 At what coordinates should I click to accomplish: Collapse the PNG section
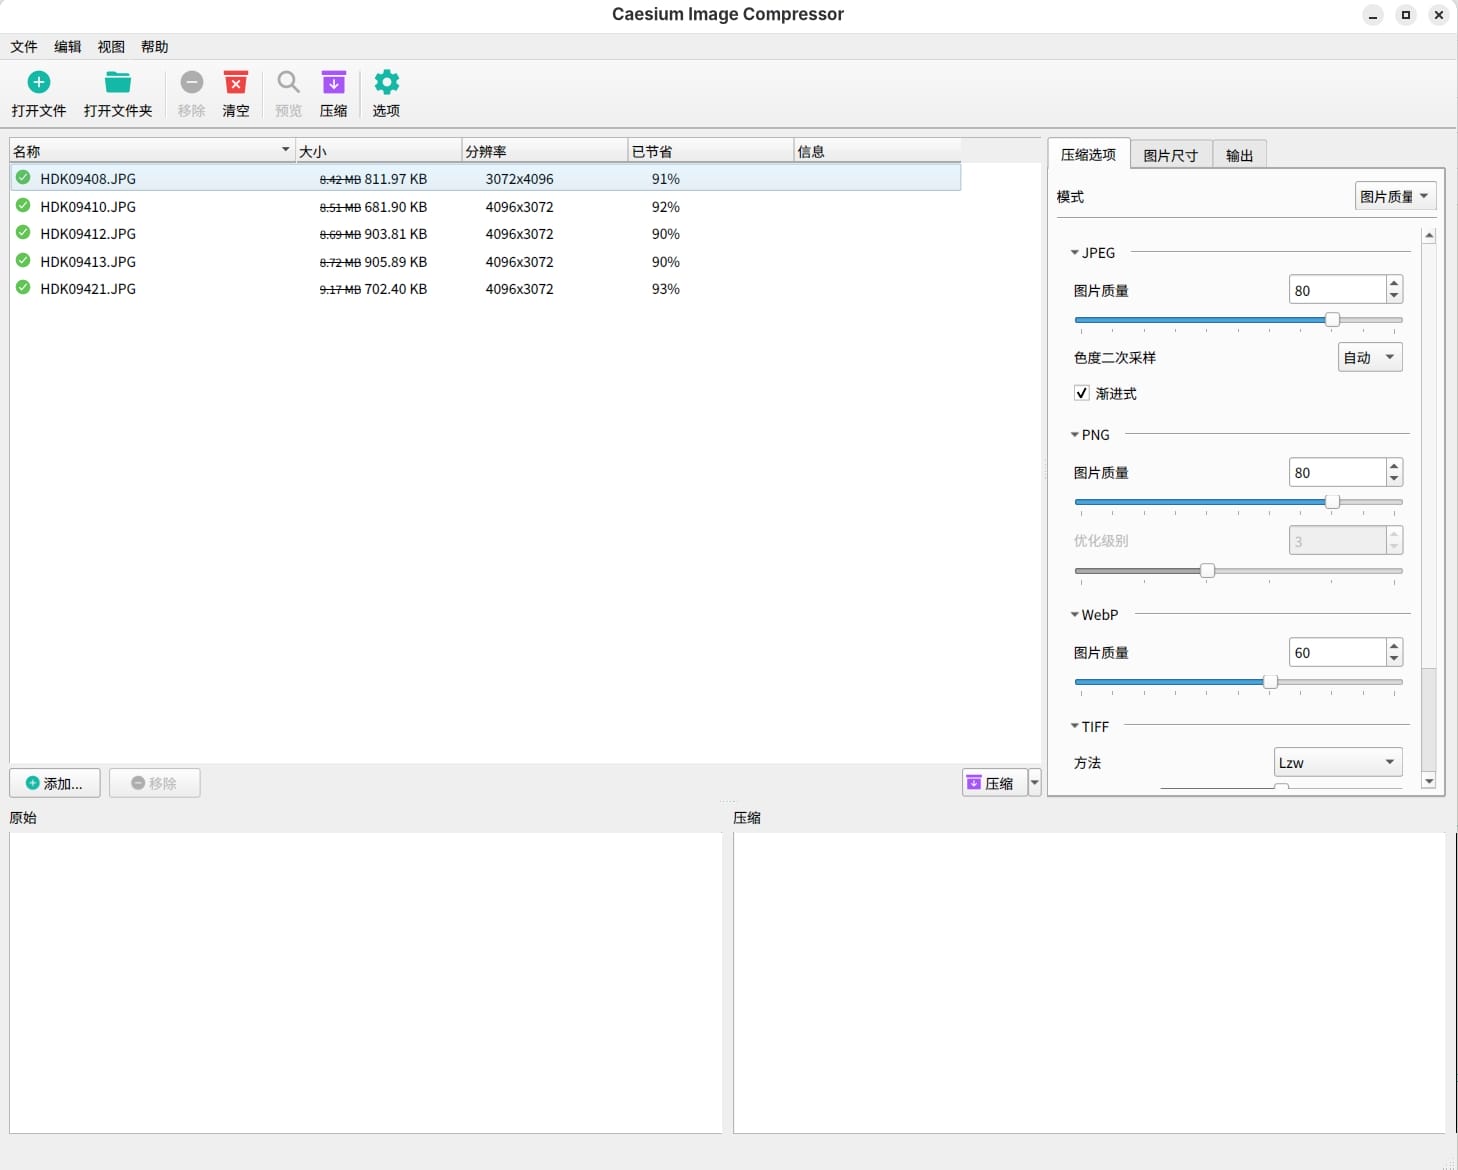1075,435
